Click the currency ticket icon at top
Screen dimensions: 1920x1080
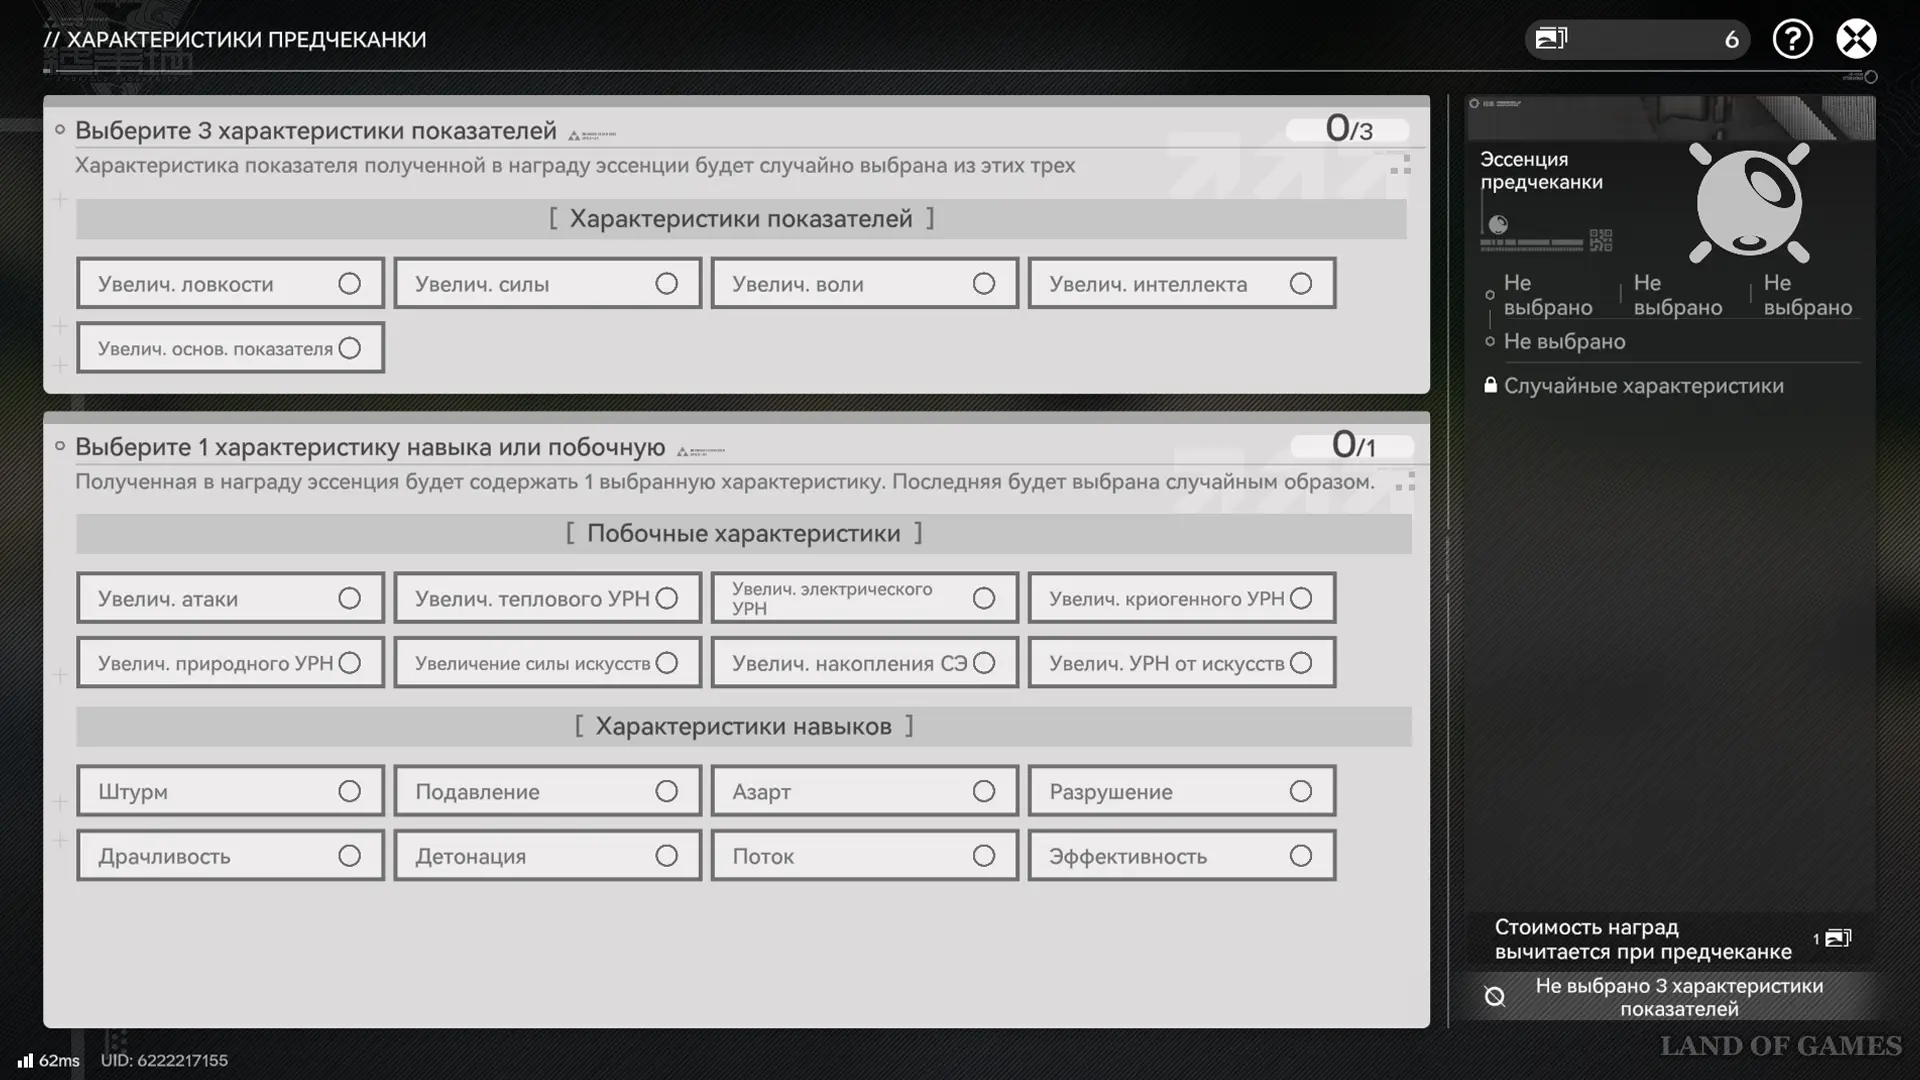click(1551, 39)
